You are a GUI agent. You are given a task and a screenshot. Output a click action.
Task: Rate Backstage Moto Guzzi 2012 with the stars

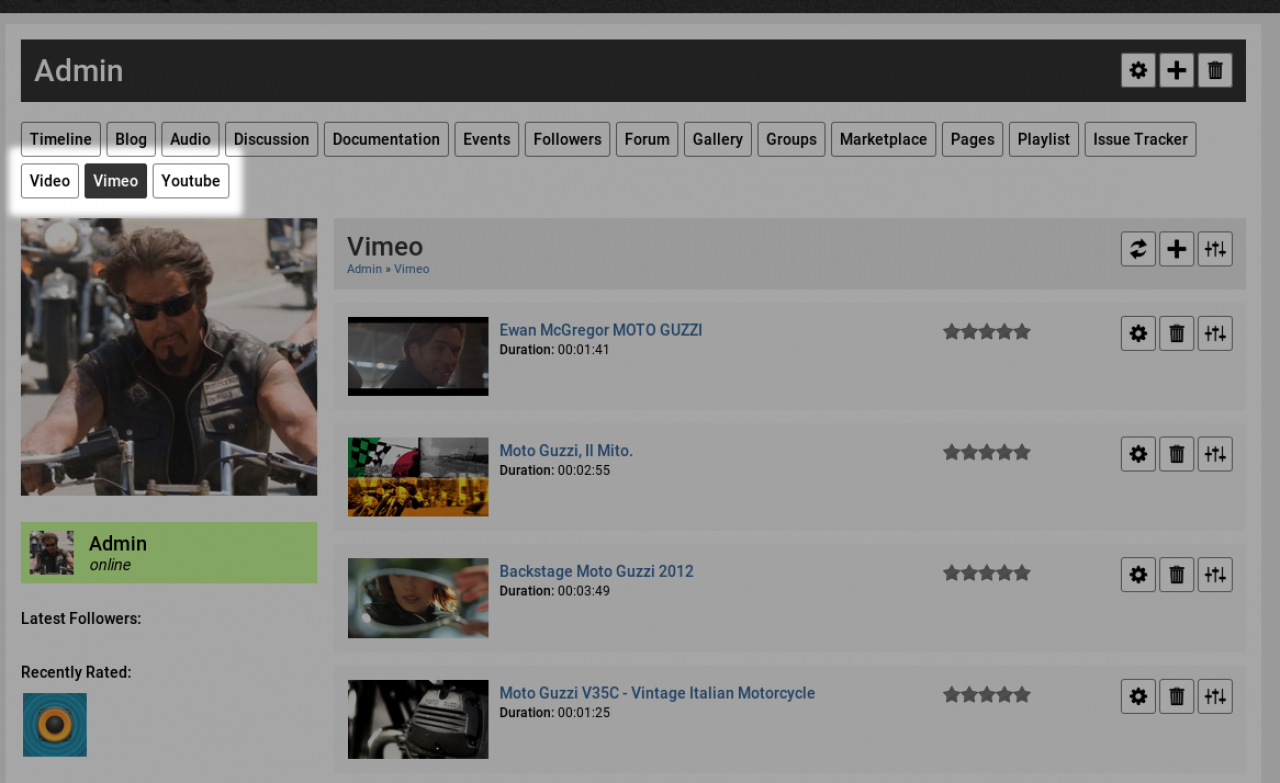point(987,573)
